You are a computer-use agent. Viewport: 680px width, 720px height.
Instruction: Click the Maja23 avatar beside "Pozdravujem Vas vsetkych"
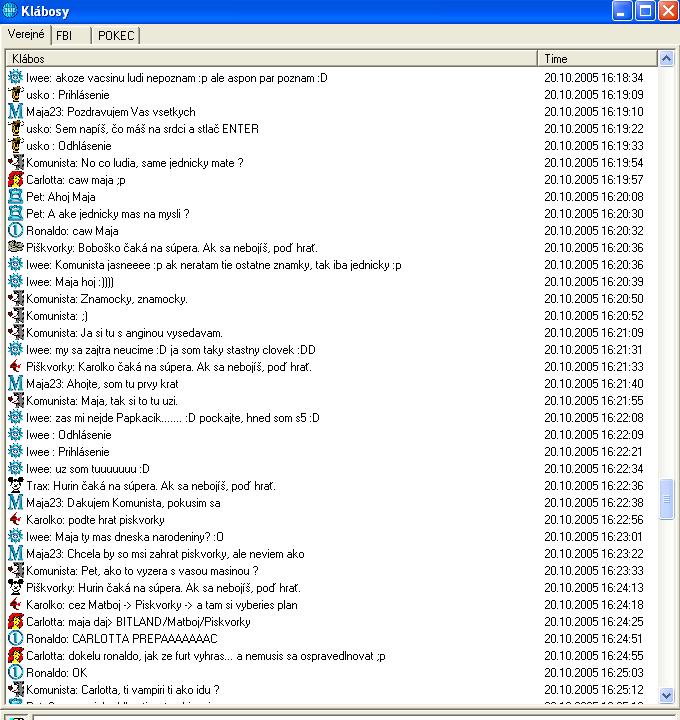pyautogui.click(x=15, y=112)
